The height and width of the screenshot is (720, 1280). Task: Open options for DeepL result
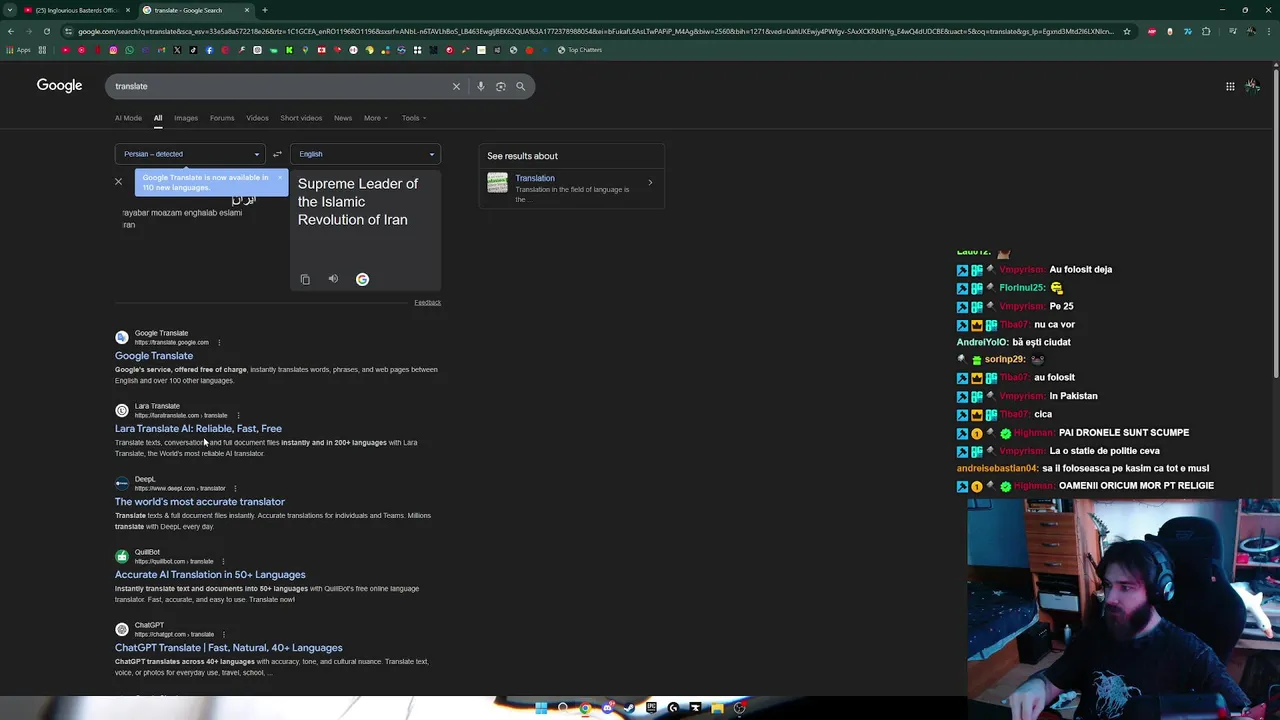235,488
